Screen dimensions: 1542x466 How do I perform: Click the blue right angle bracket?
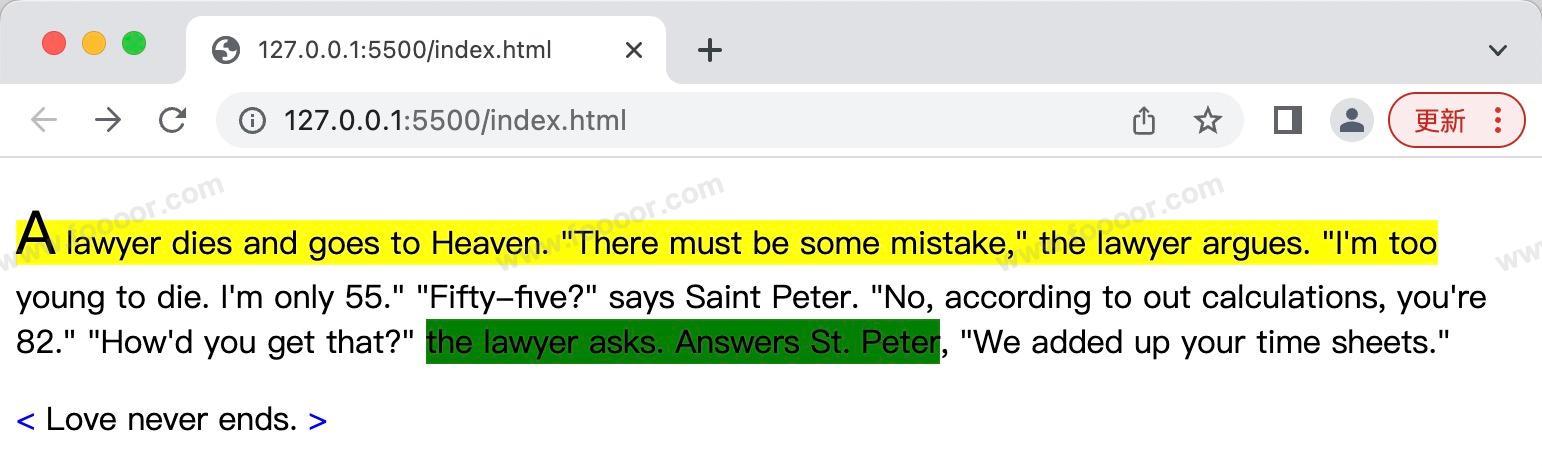point(317,421)
